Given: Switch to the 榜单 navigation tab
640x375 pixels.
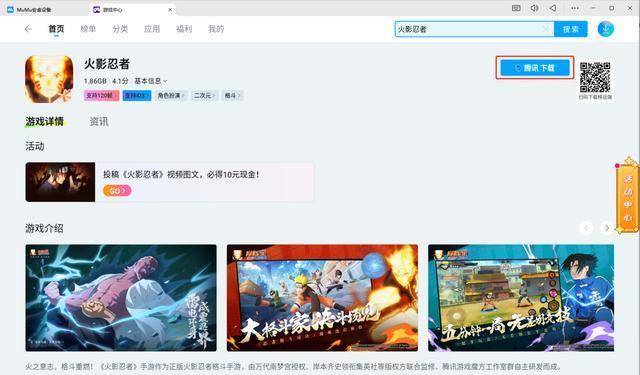Looking at the screenshot, I should pyautogui.click(x=88, y=29).
